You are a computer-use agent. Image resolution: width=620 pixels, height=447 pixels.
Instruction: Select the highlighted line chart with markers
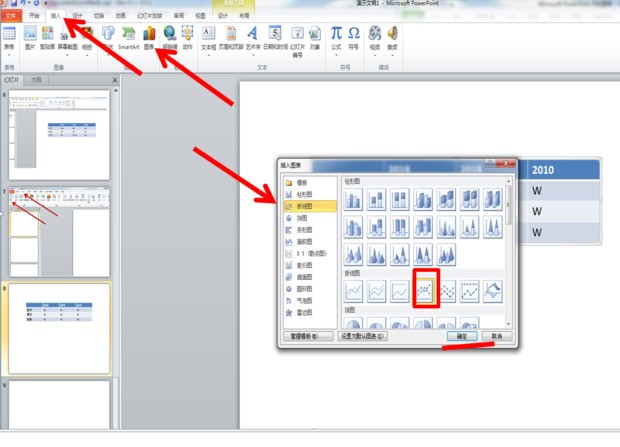click(x=427, y=290)
